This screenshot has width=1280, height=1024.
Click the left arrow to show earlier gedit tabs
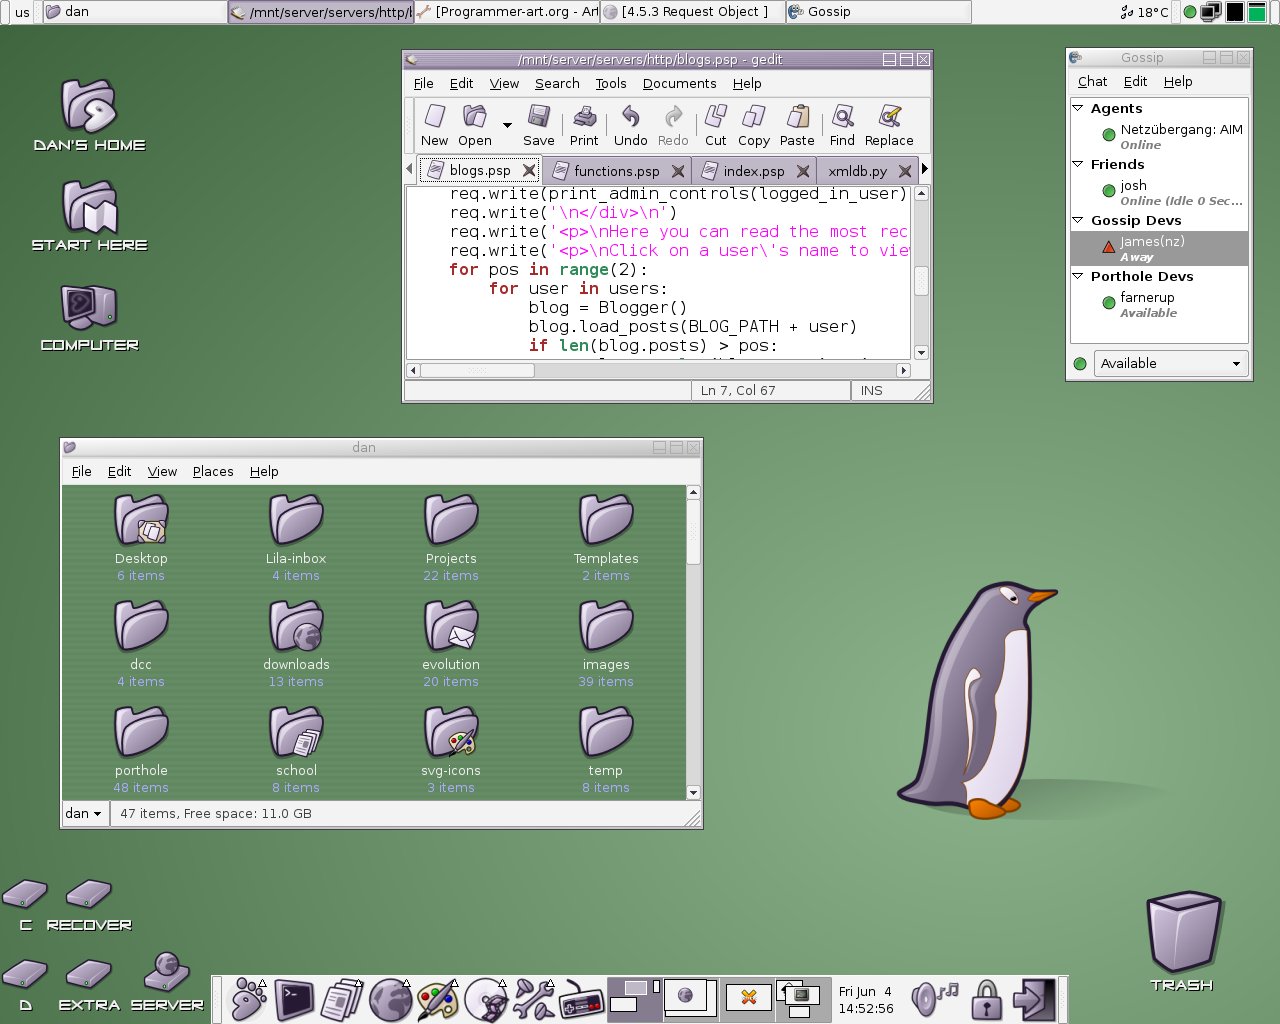[x=409, y=169]
